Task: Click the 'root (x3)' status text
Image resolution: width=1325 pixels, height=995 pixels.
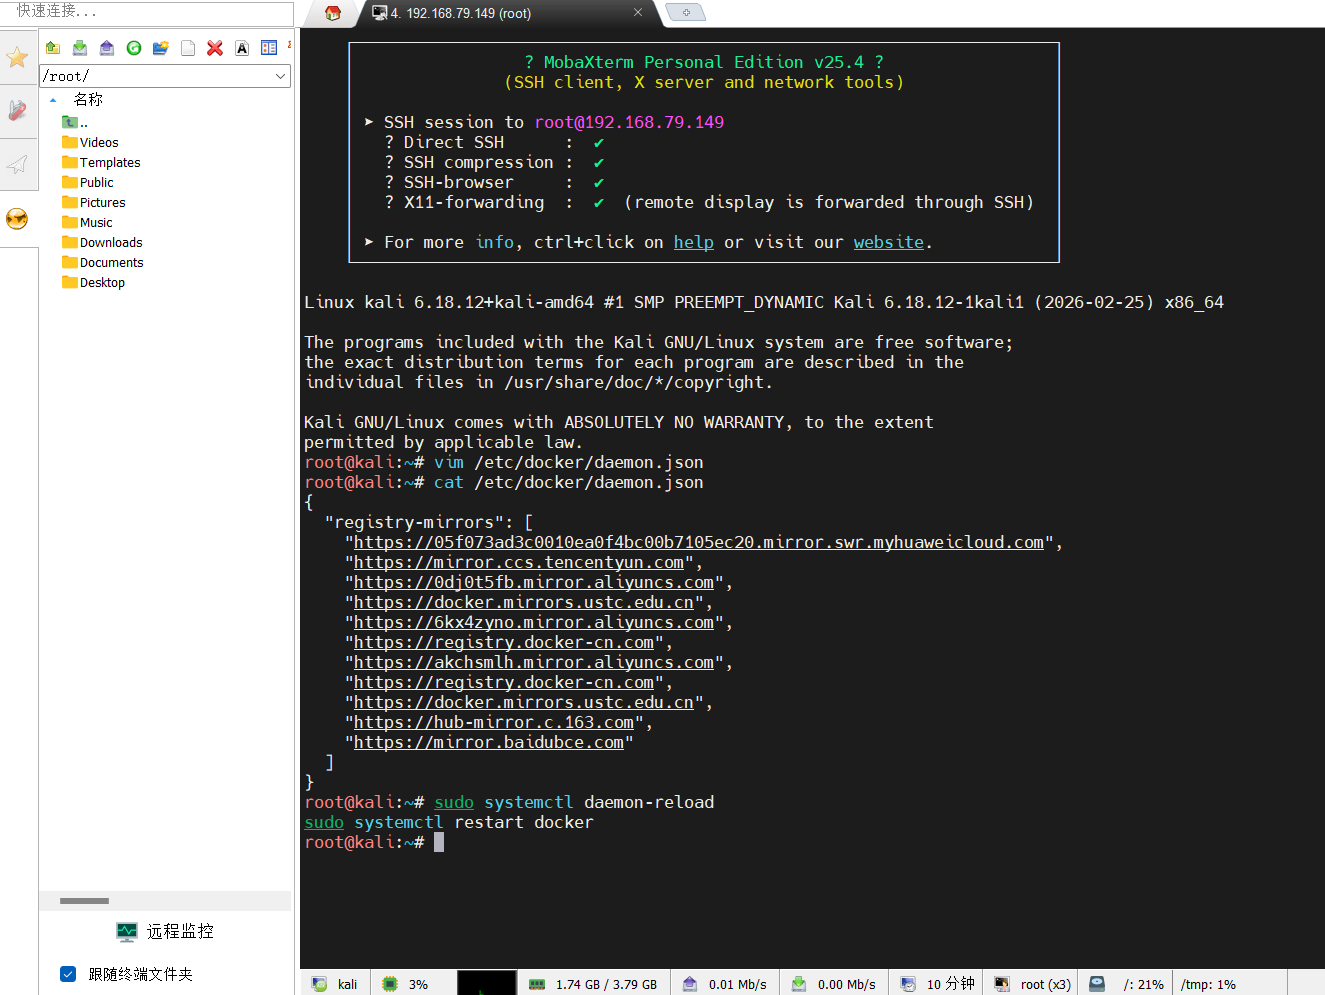Action: 1046,984
